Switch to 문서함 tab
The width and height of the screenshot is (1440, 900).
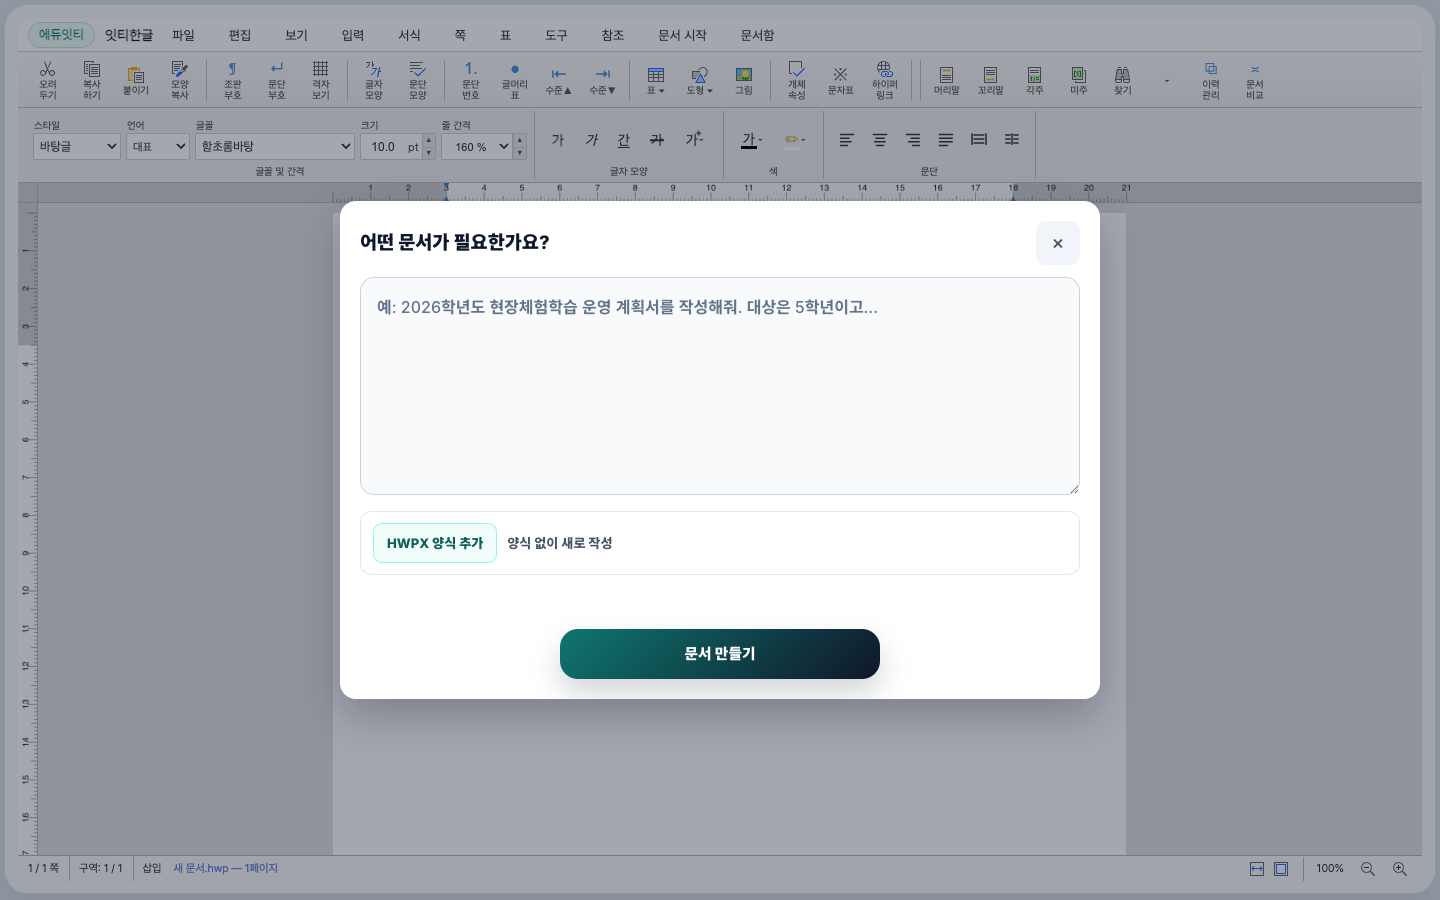(757, 35)
